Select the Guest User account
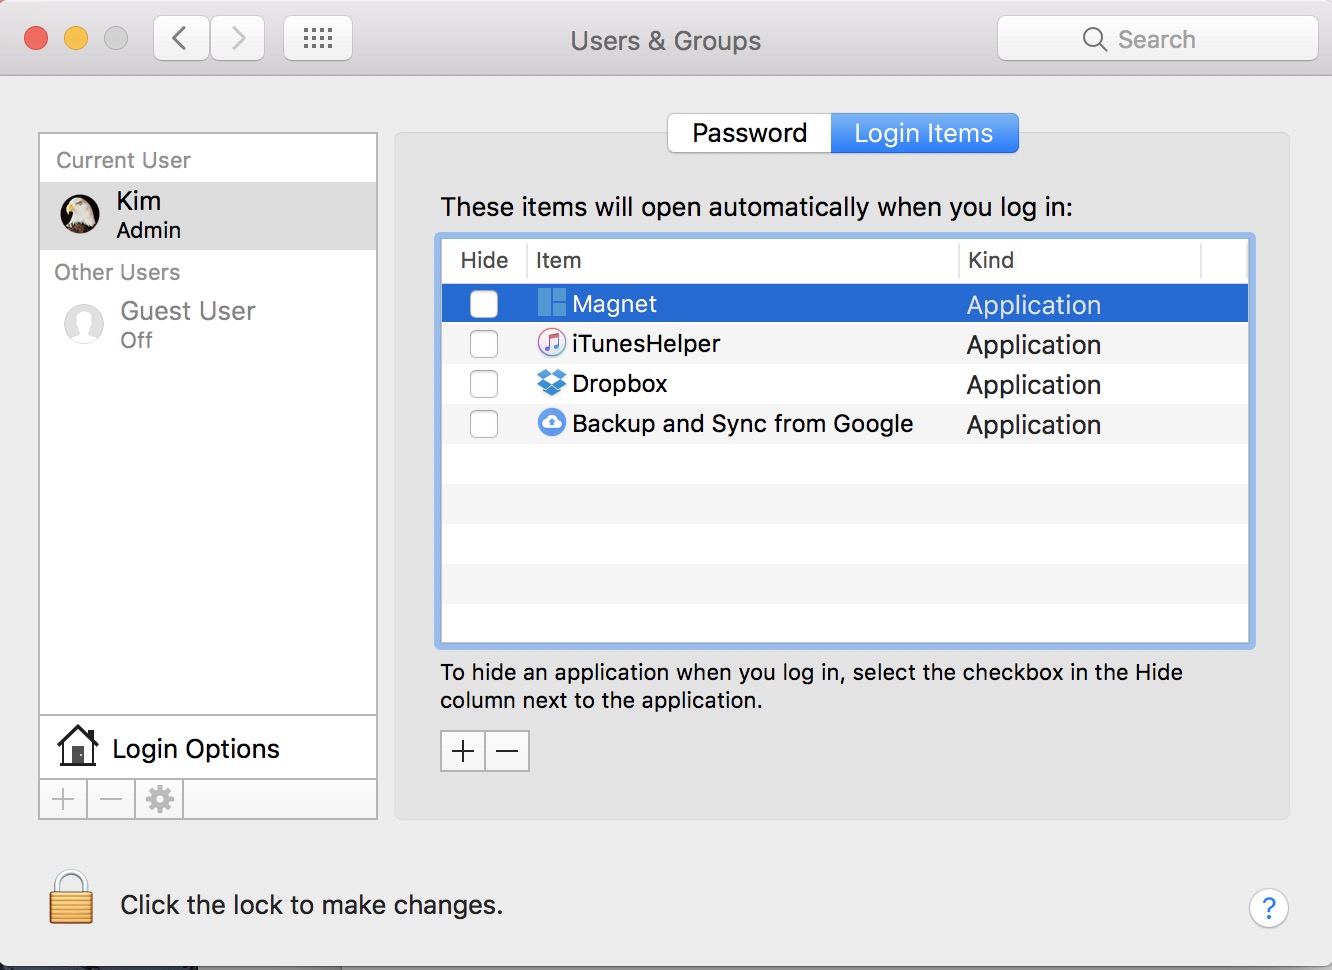 pos(188,324)
